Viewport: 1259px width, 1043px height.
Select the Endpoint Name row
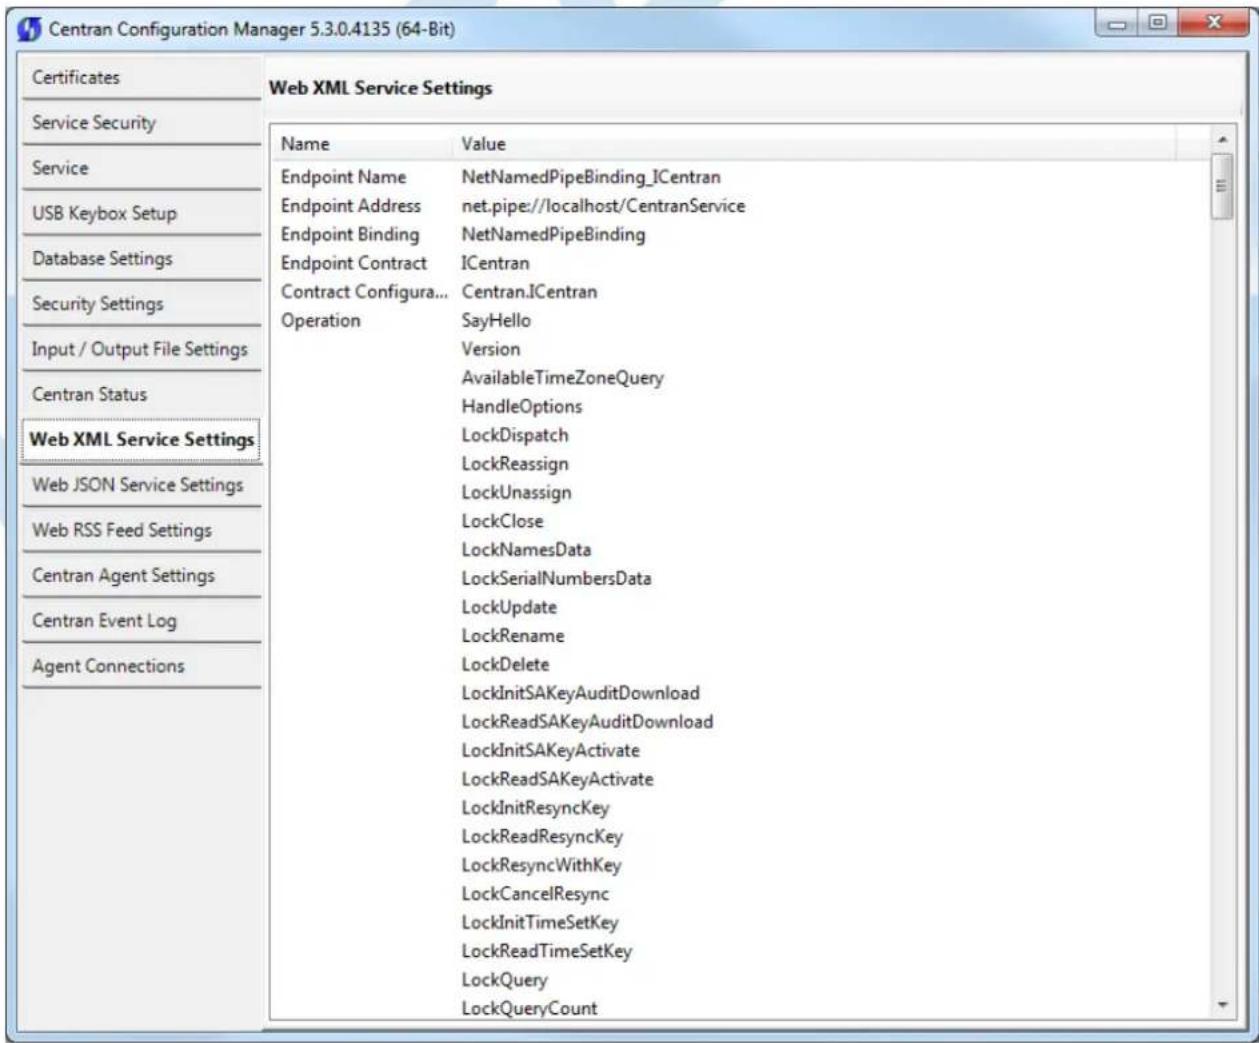point(740,177)
